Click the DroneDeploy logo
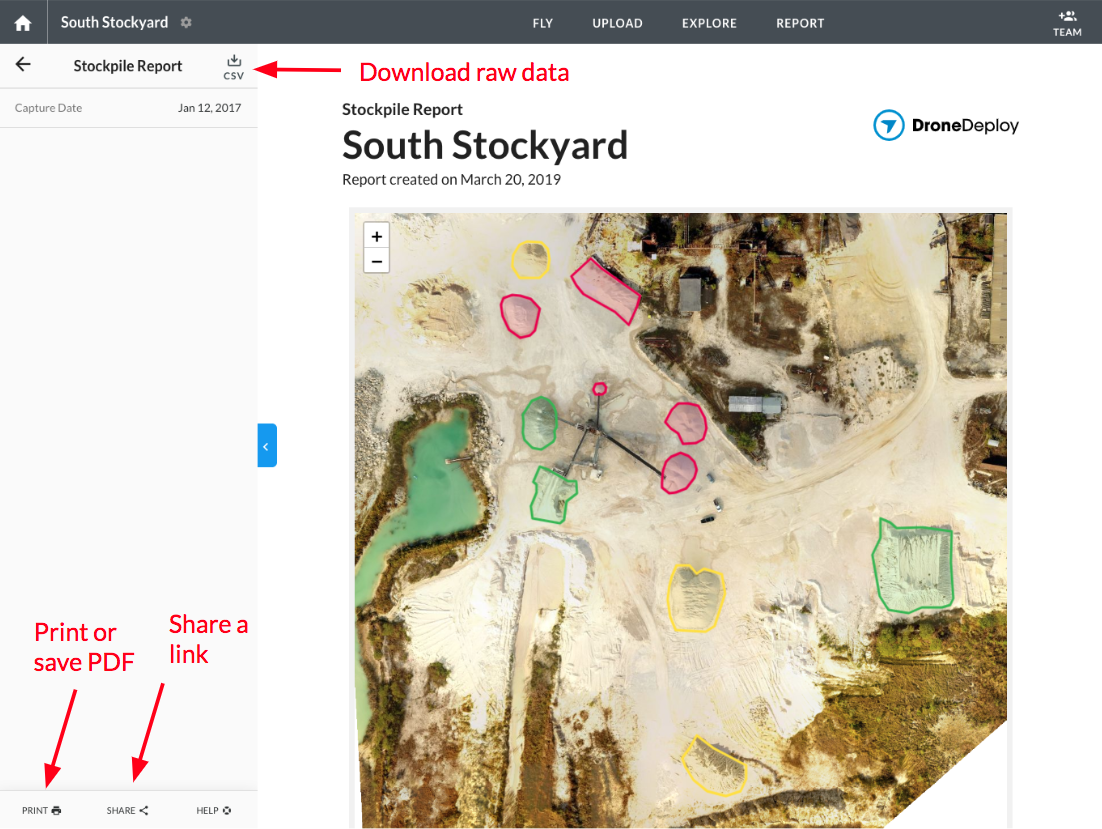Screen dimensions: 1102x829 click(x=946, y=125)
